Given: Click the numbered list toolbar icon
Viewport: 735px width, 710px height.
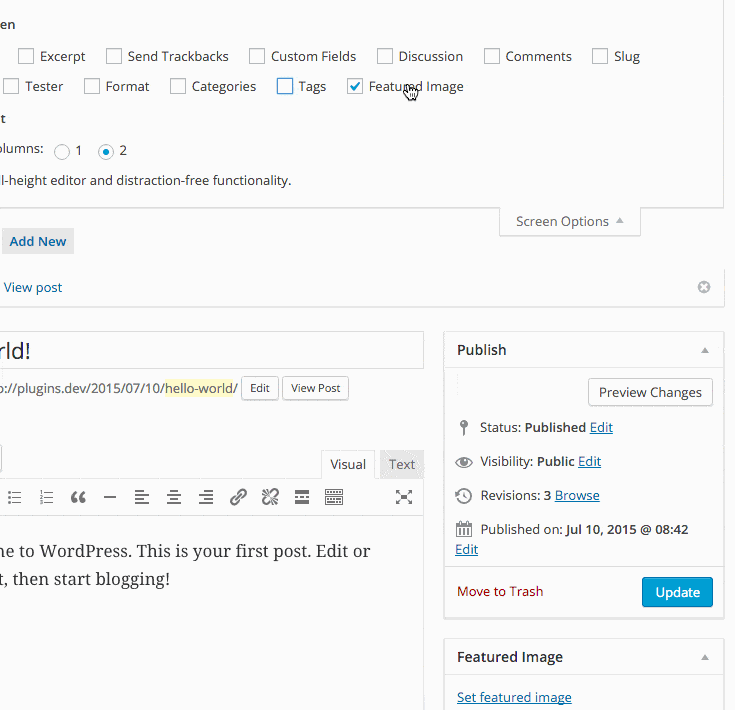Looking at the screenshot, I should click(x=46, y=497).
